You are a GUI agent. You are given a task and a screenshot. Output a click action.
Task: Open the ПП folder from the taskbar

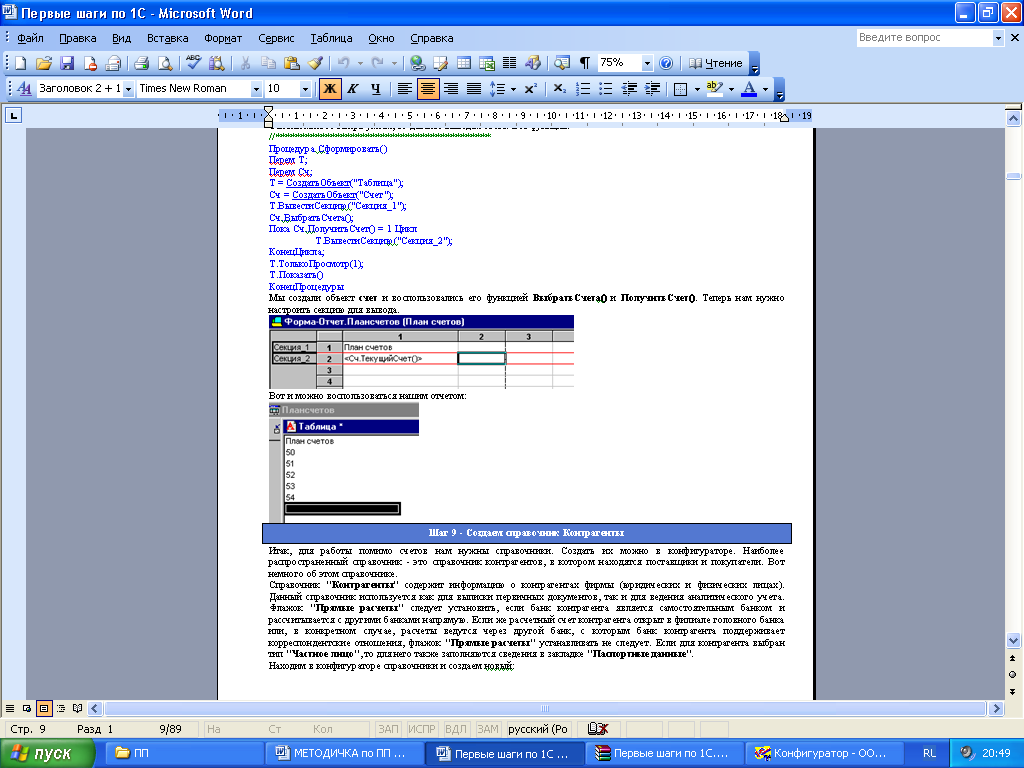click(185, 753)
